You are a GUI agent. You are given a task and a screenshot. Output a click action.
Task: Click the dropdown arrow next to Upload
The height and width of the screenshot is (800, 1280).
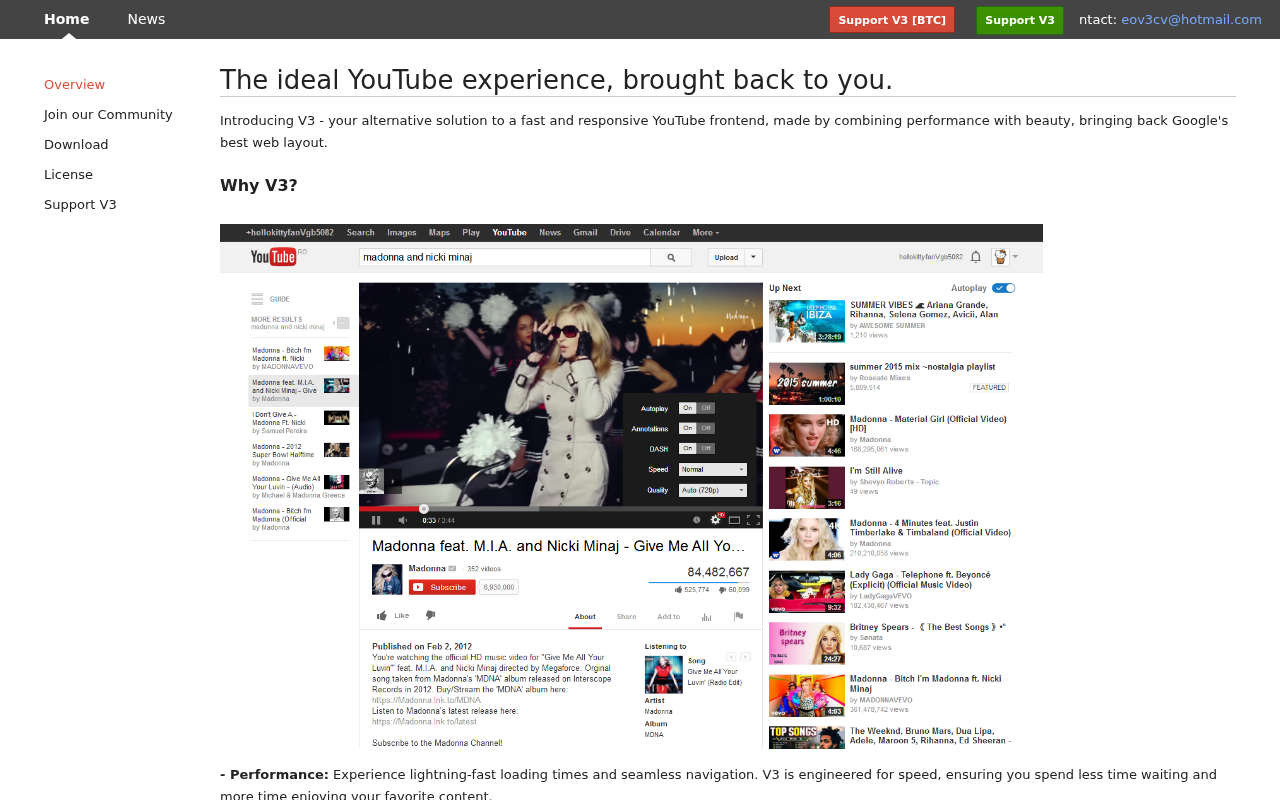(x=753, y=257)
